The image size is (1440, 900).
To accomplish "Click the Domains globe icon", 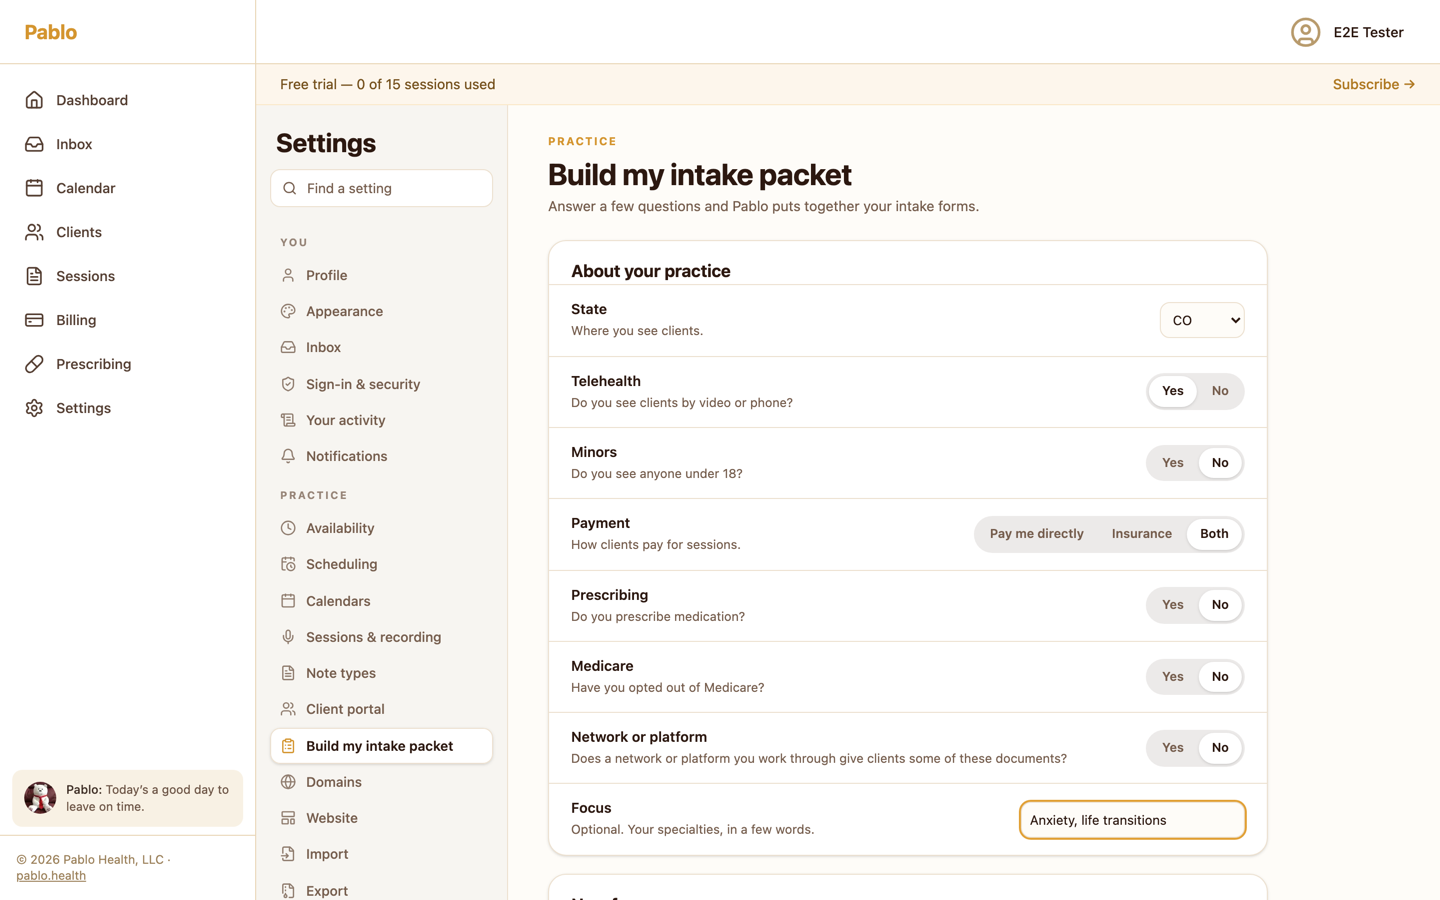I will pos(288,782).
